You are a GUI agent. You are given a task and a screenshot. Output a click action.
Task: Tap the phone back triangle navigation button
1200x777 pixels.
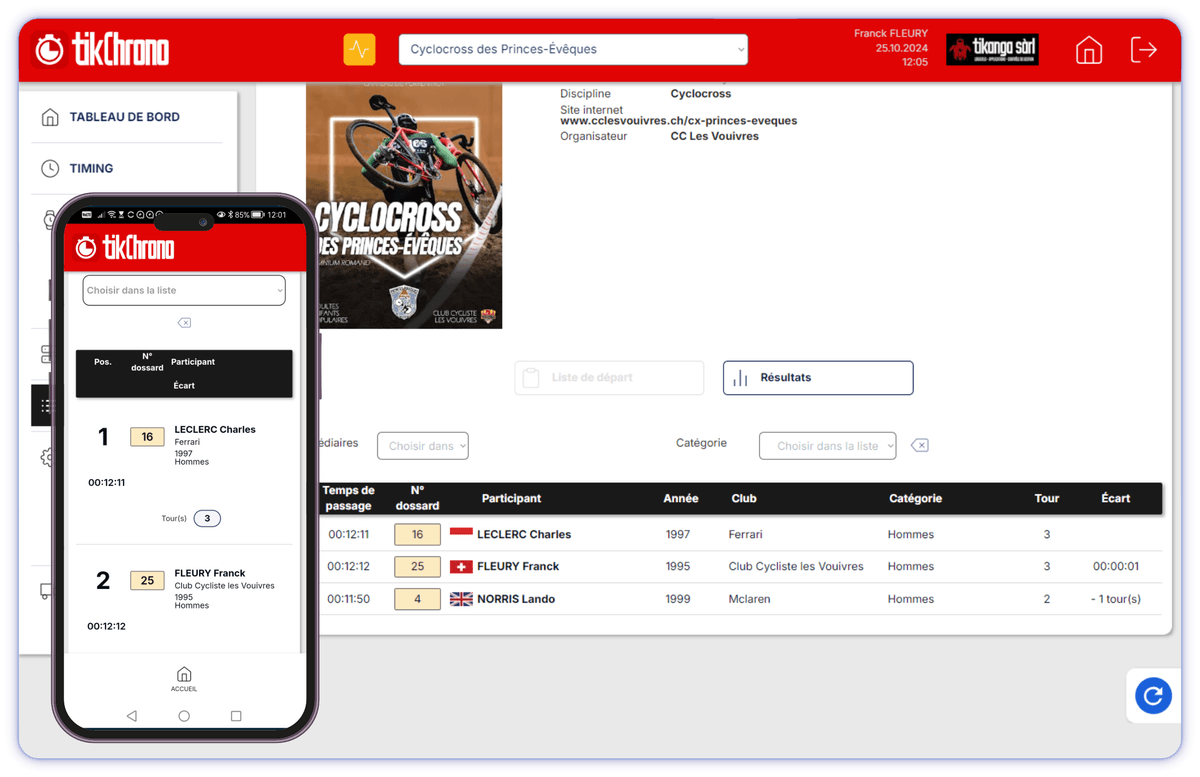(x=131, y=717)
